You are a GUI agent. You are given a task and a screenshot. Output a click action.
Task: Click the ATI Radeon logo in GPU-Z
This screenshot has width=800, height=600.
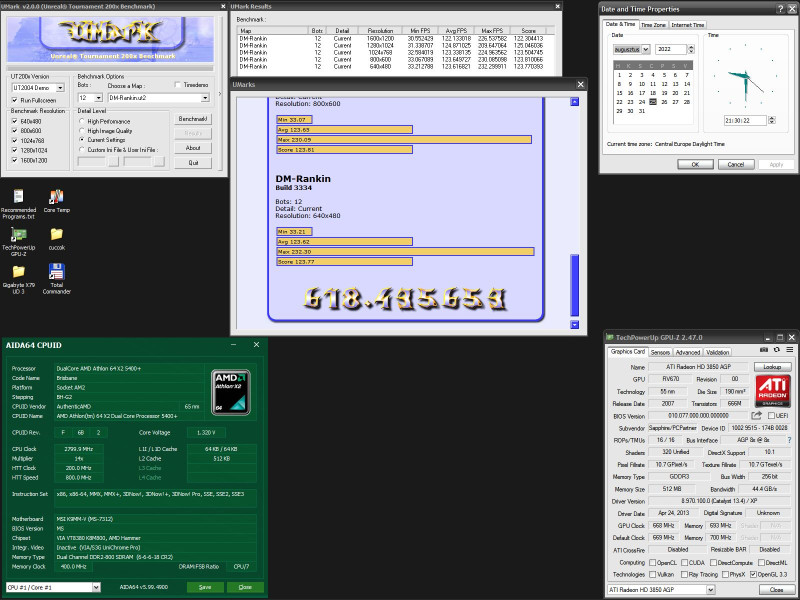[x=772, y=390]
